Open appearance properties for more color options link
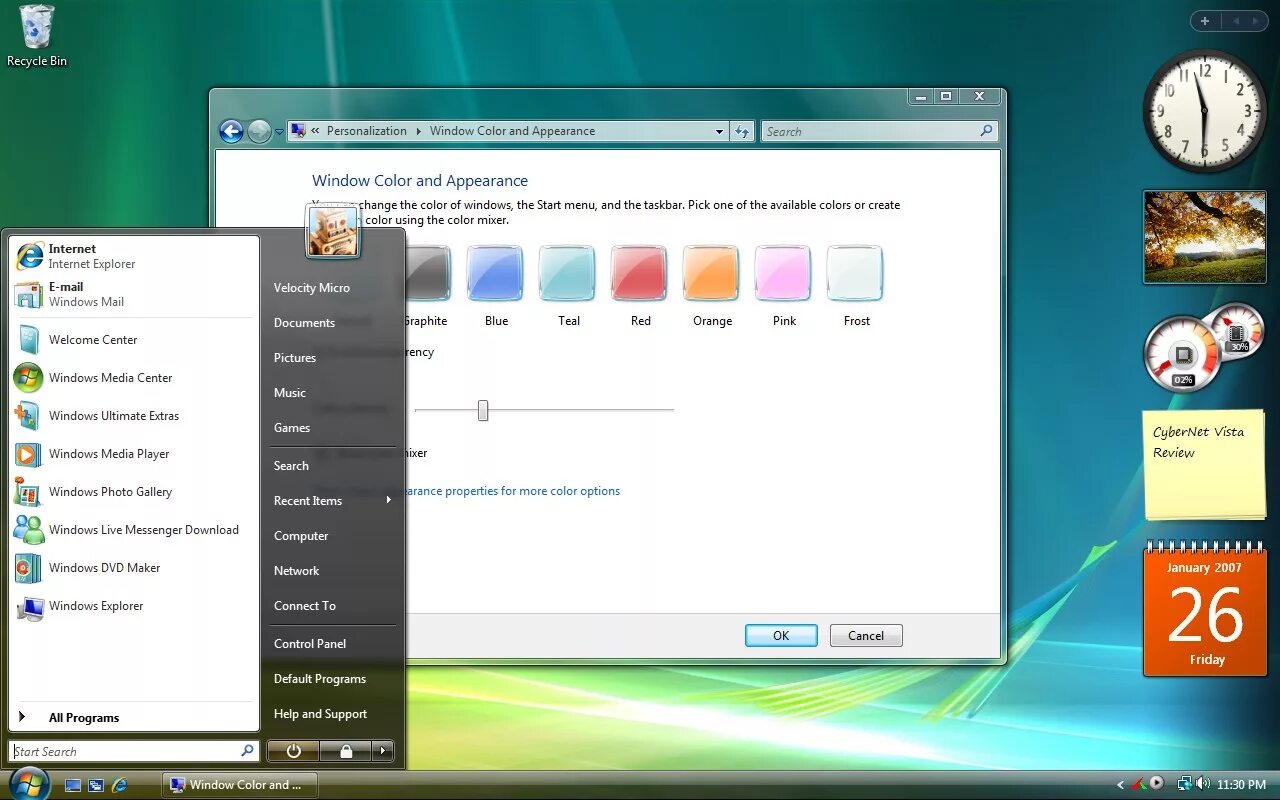Screen dimensions: 1280x800 tap(513, 491)
